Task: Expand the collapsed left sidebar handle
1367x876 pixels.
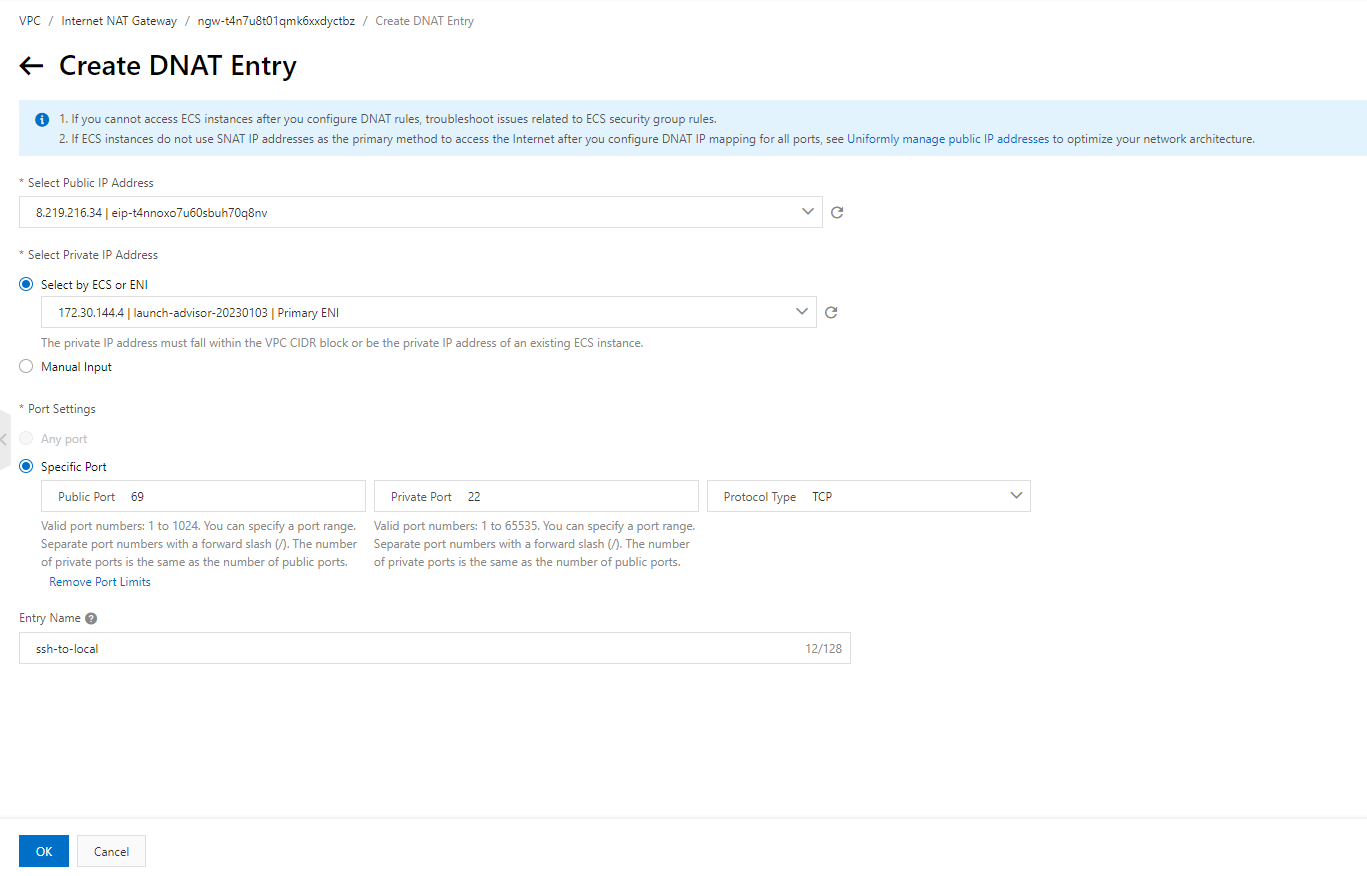Action: (x=4, y=439)
